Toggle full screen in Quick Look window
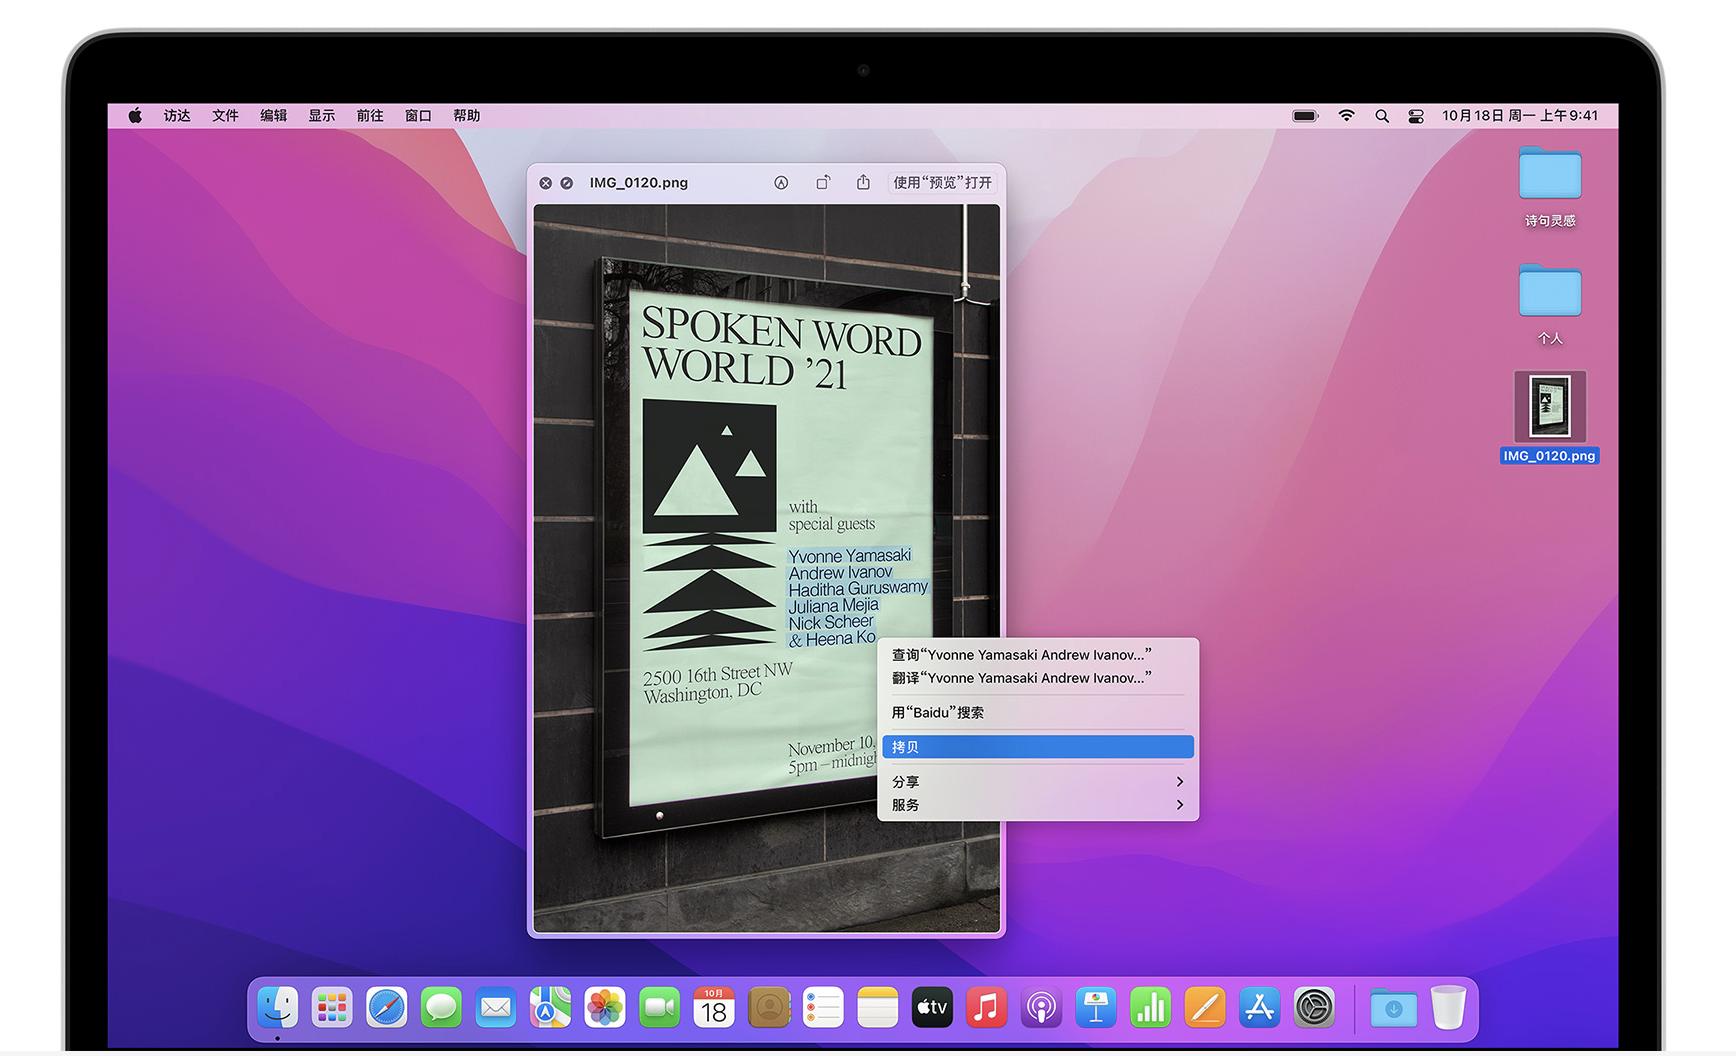 tap(567, 183)
